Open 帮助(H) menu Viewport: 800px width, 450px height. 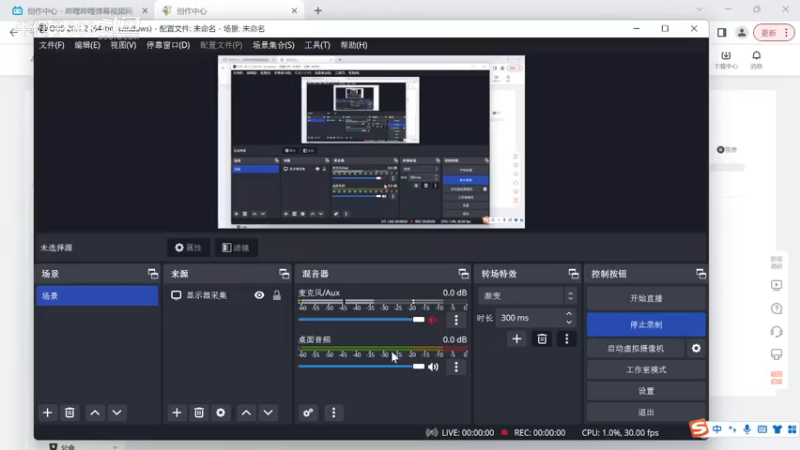click(354, 45)
